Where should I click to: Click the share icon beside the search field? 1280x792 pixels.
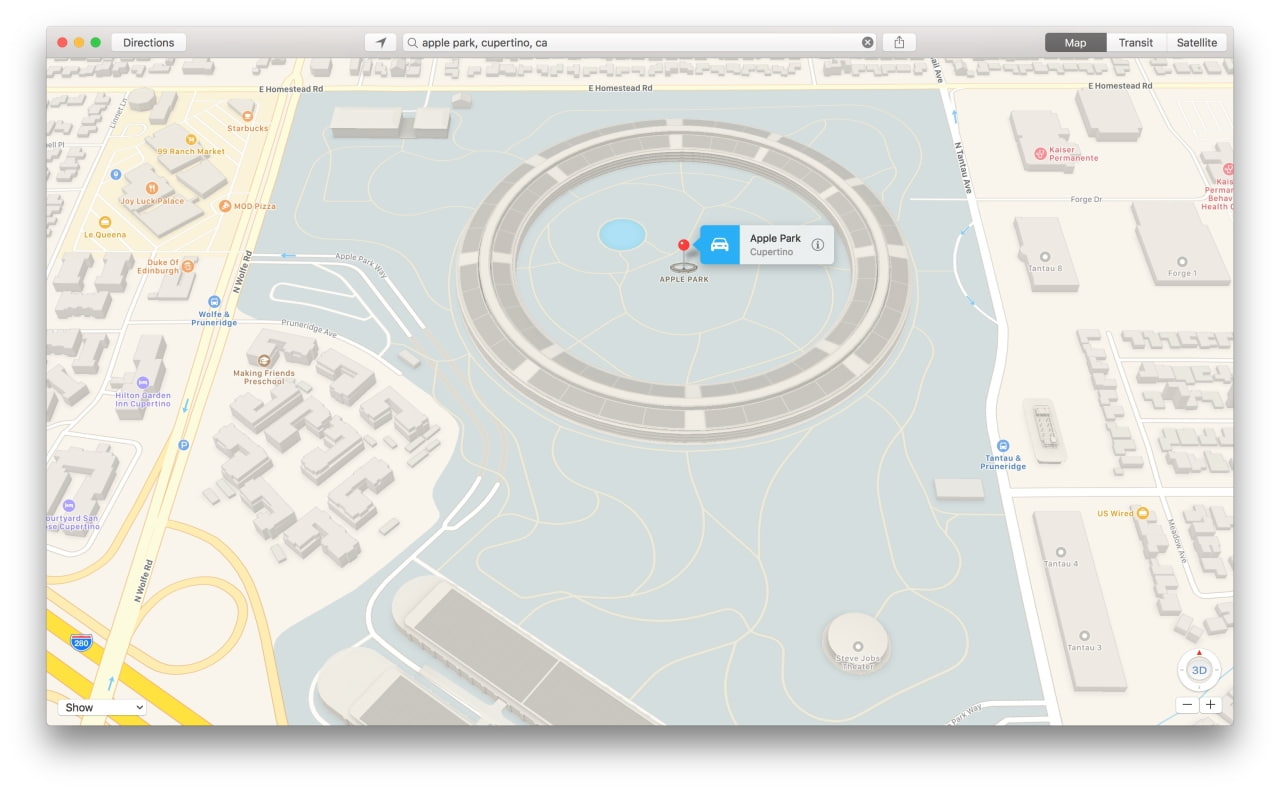coord(898,42)
